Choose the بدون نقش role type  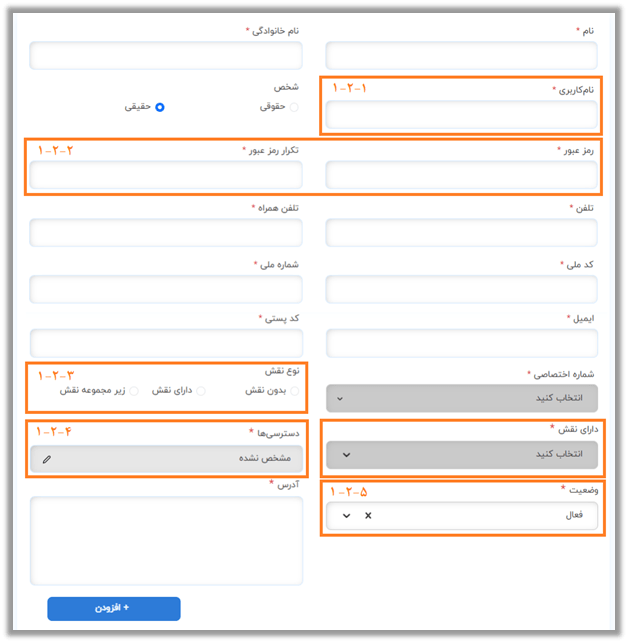[x=294, y=390]
